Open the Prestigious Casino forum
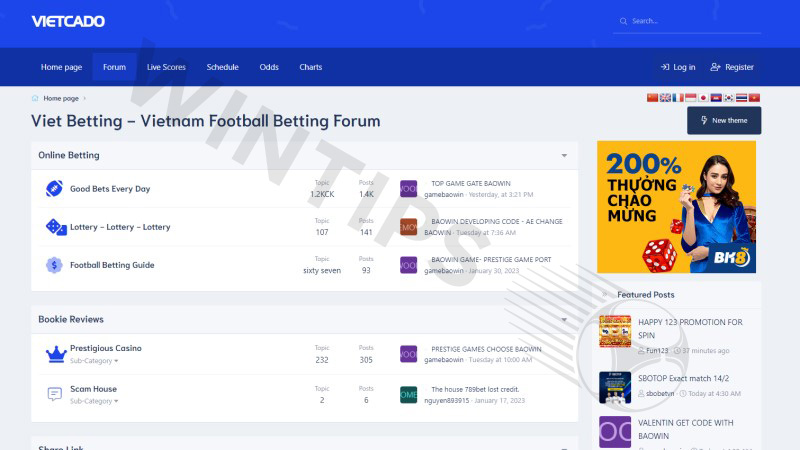The image size is (800, 450). click(x=106, y=348)
